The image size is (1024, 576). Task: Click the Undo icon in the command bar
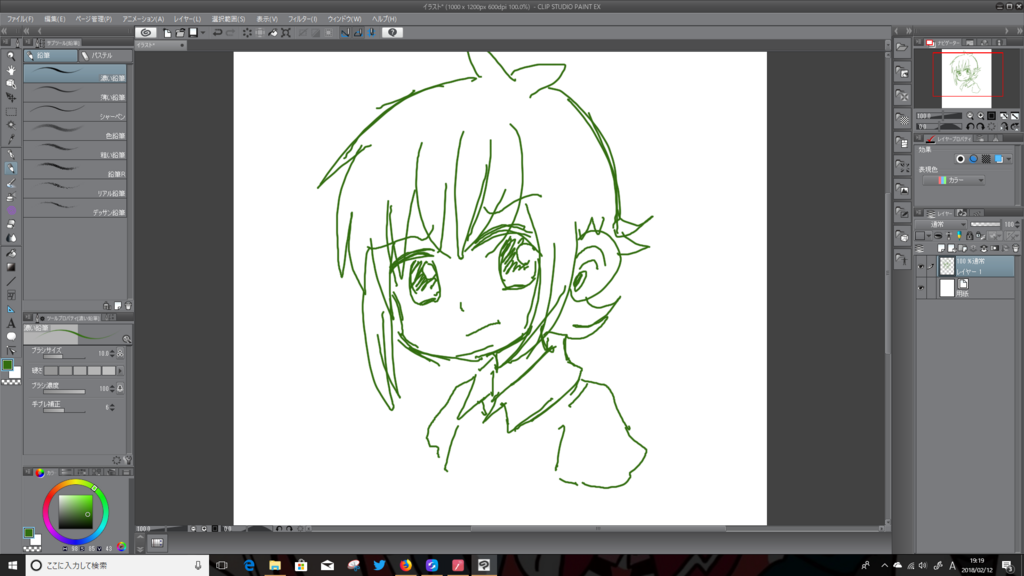[217, 32]
